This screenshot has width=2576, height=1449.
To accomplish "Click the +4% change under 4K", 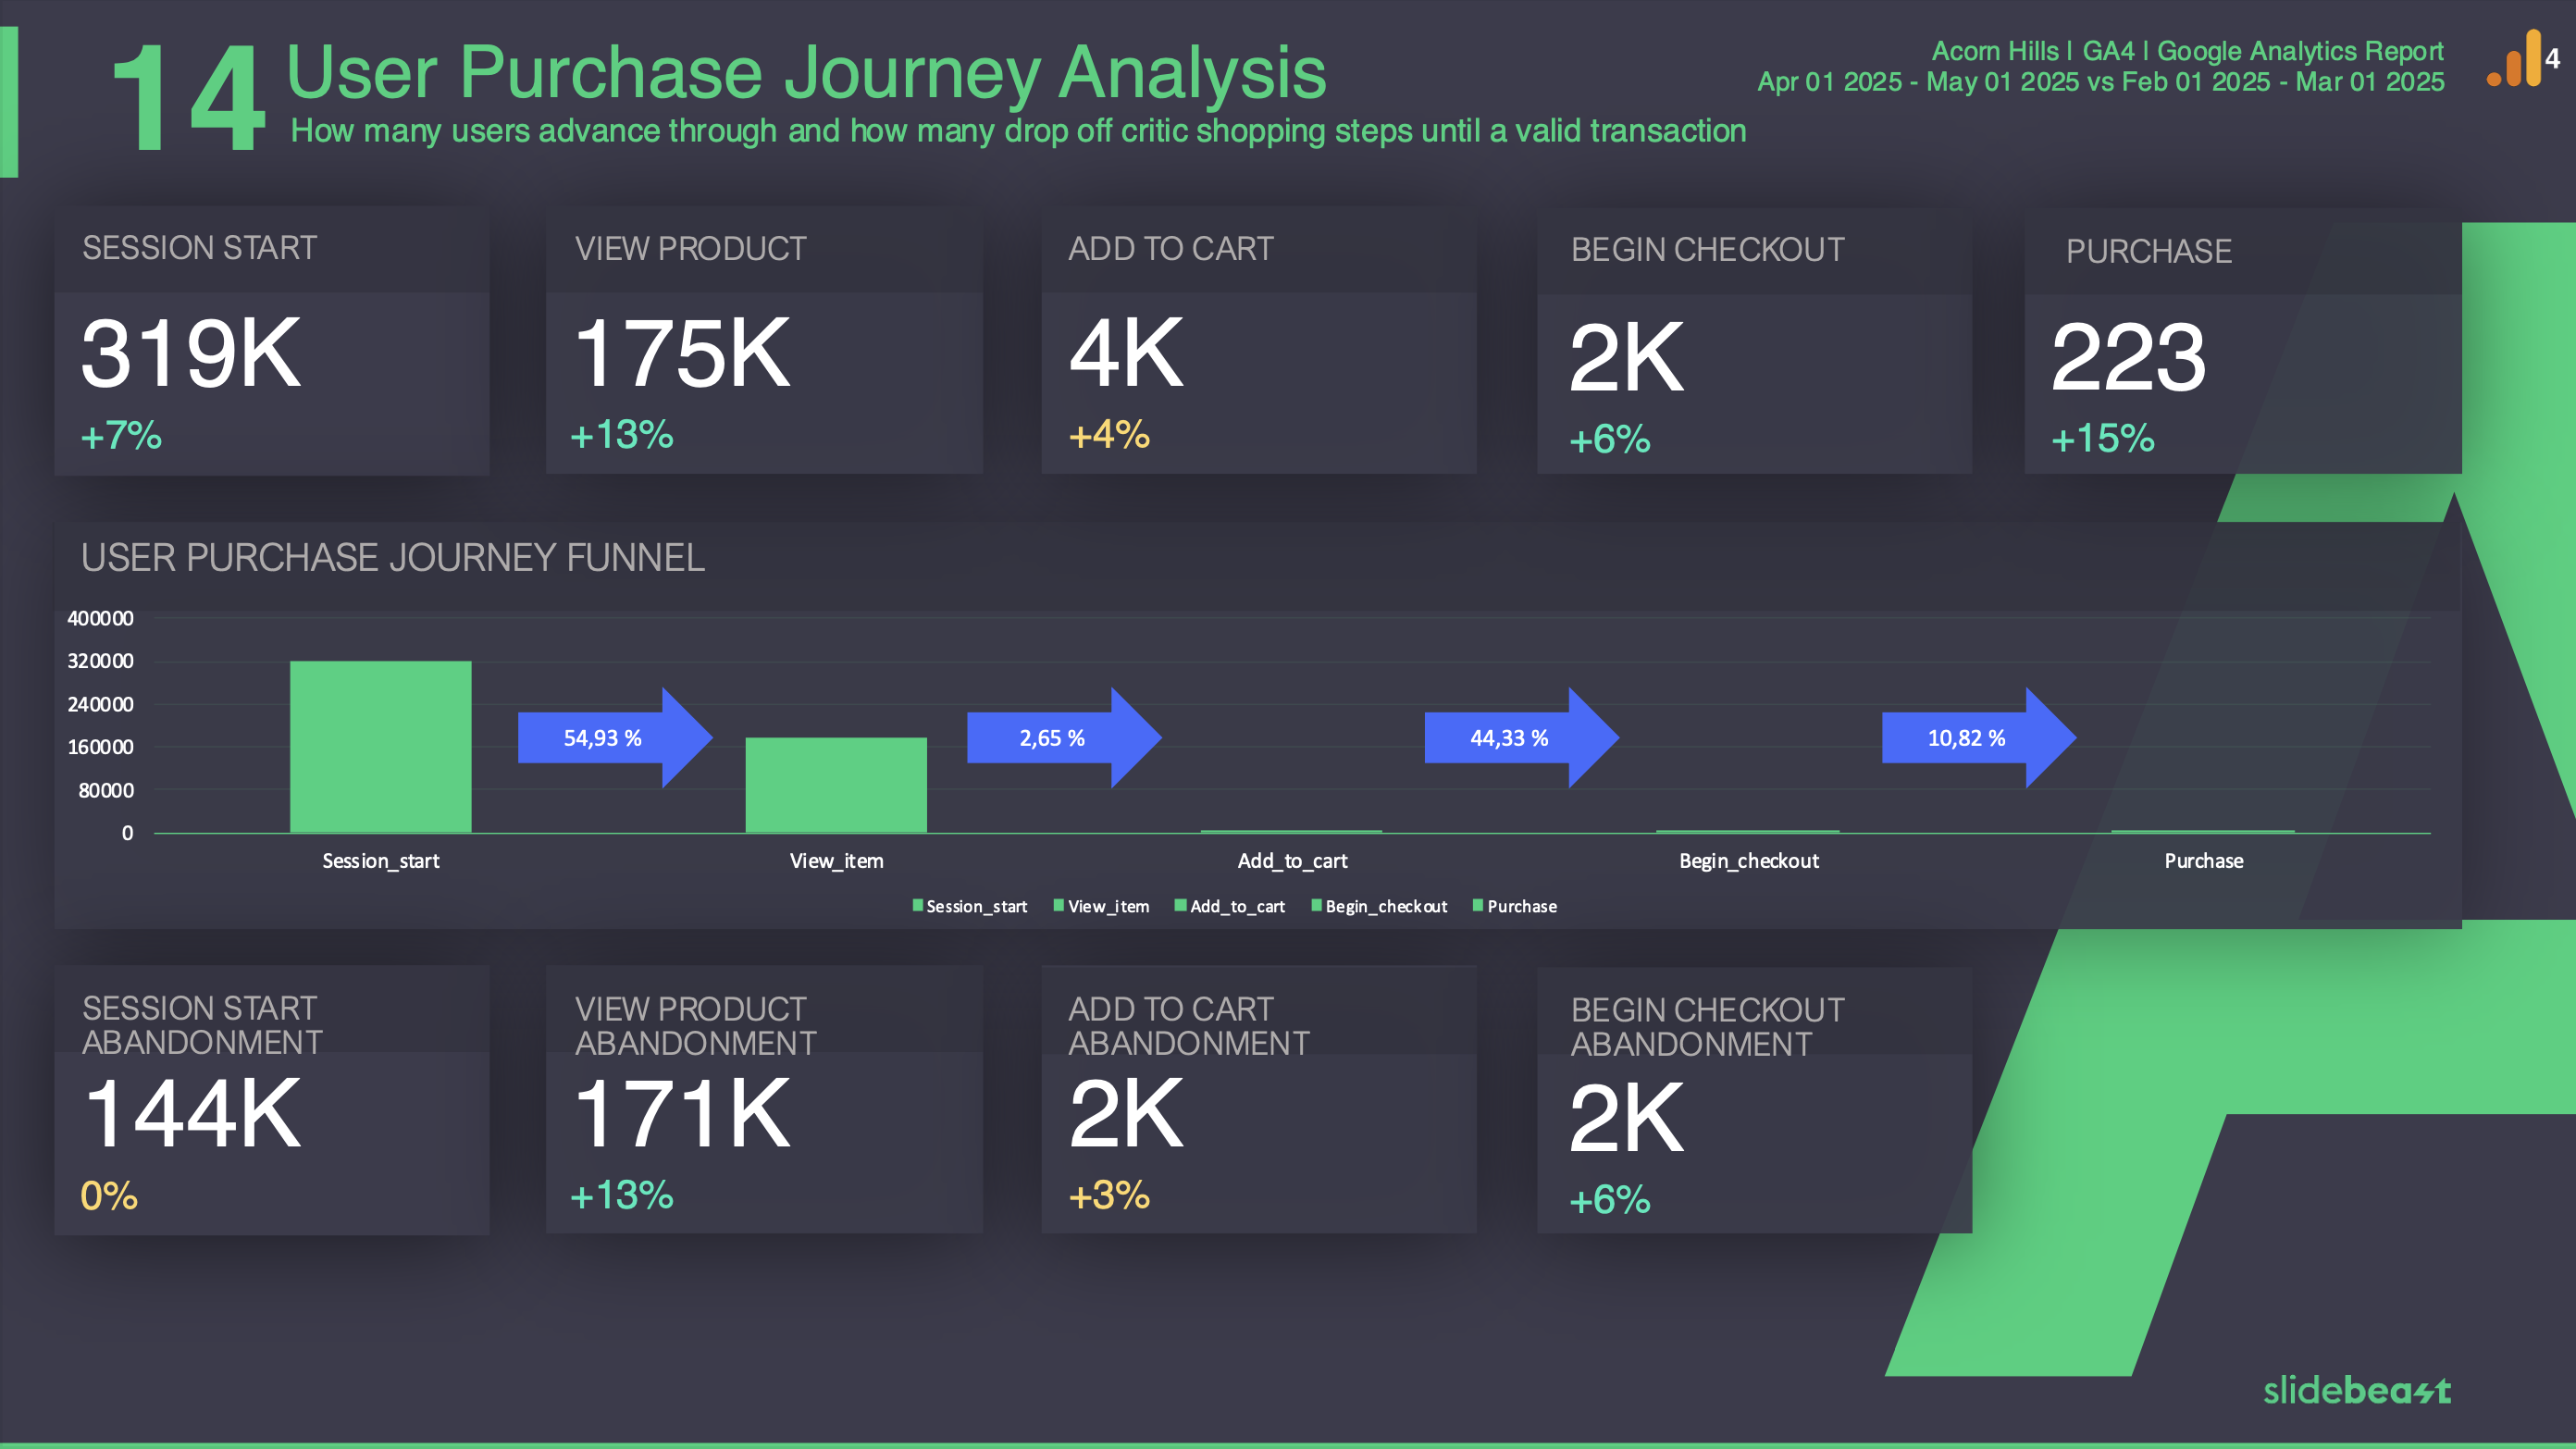I will coord(1109,435).
